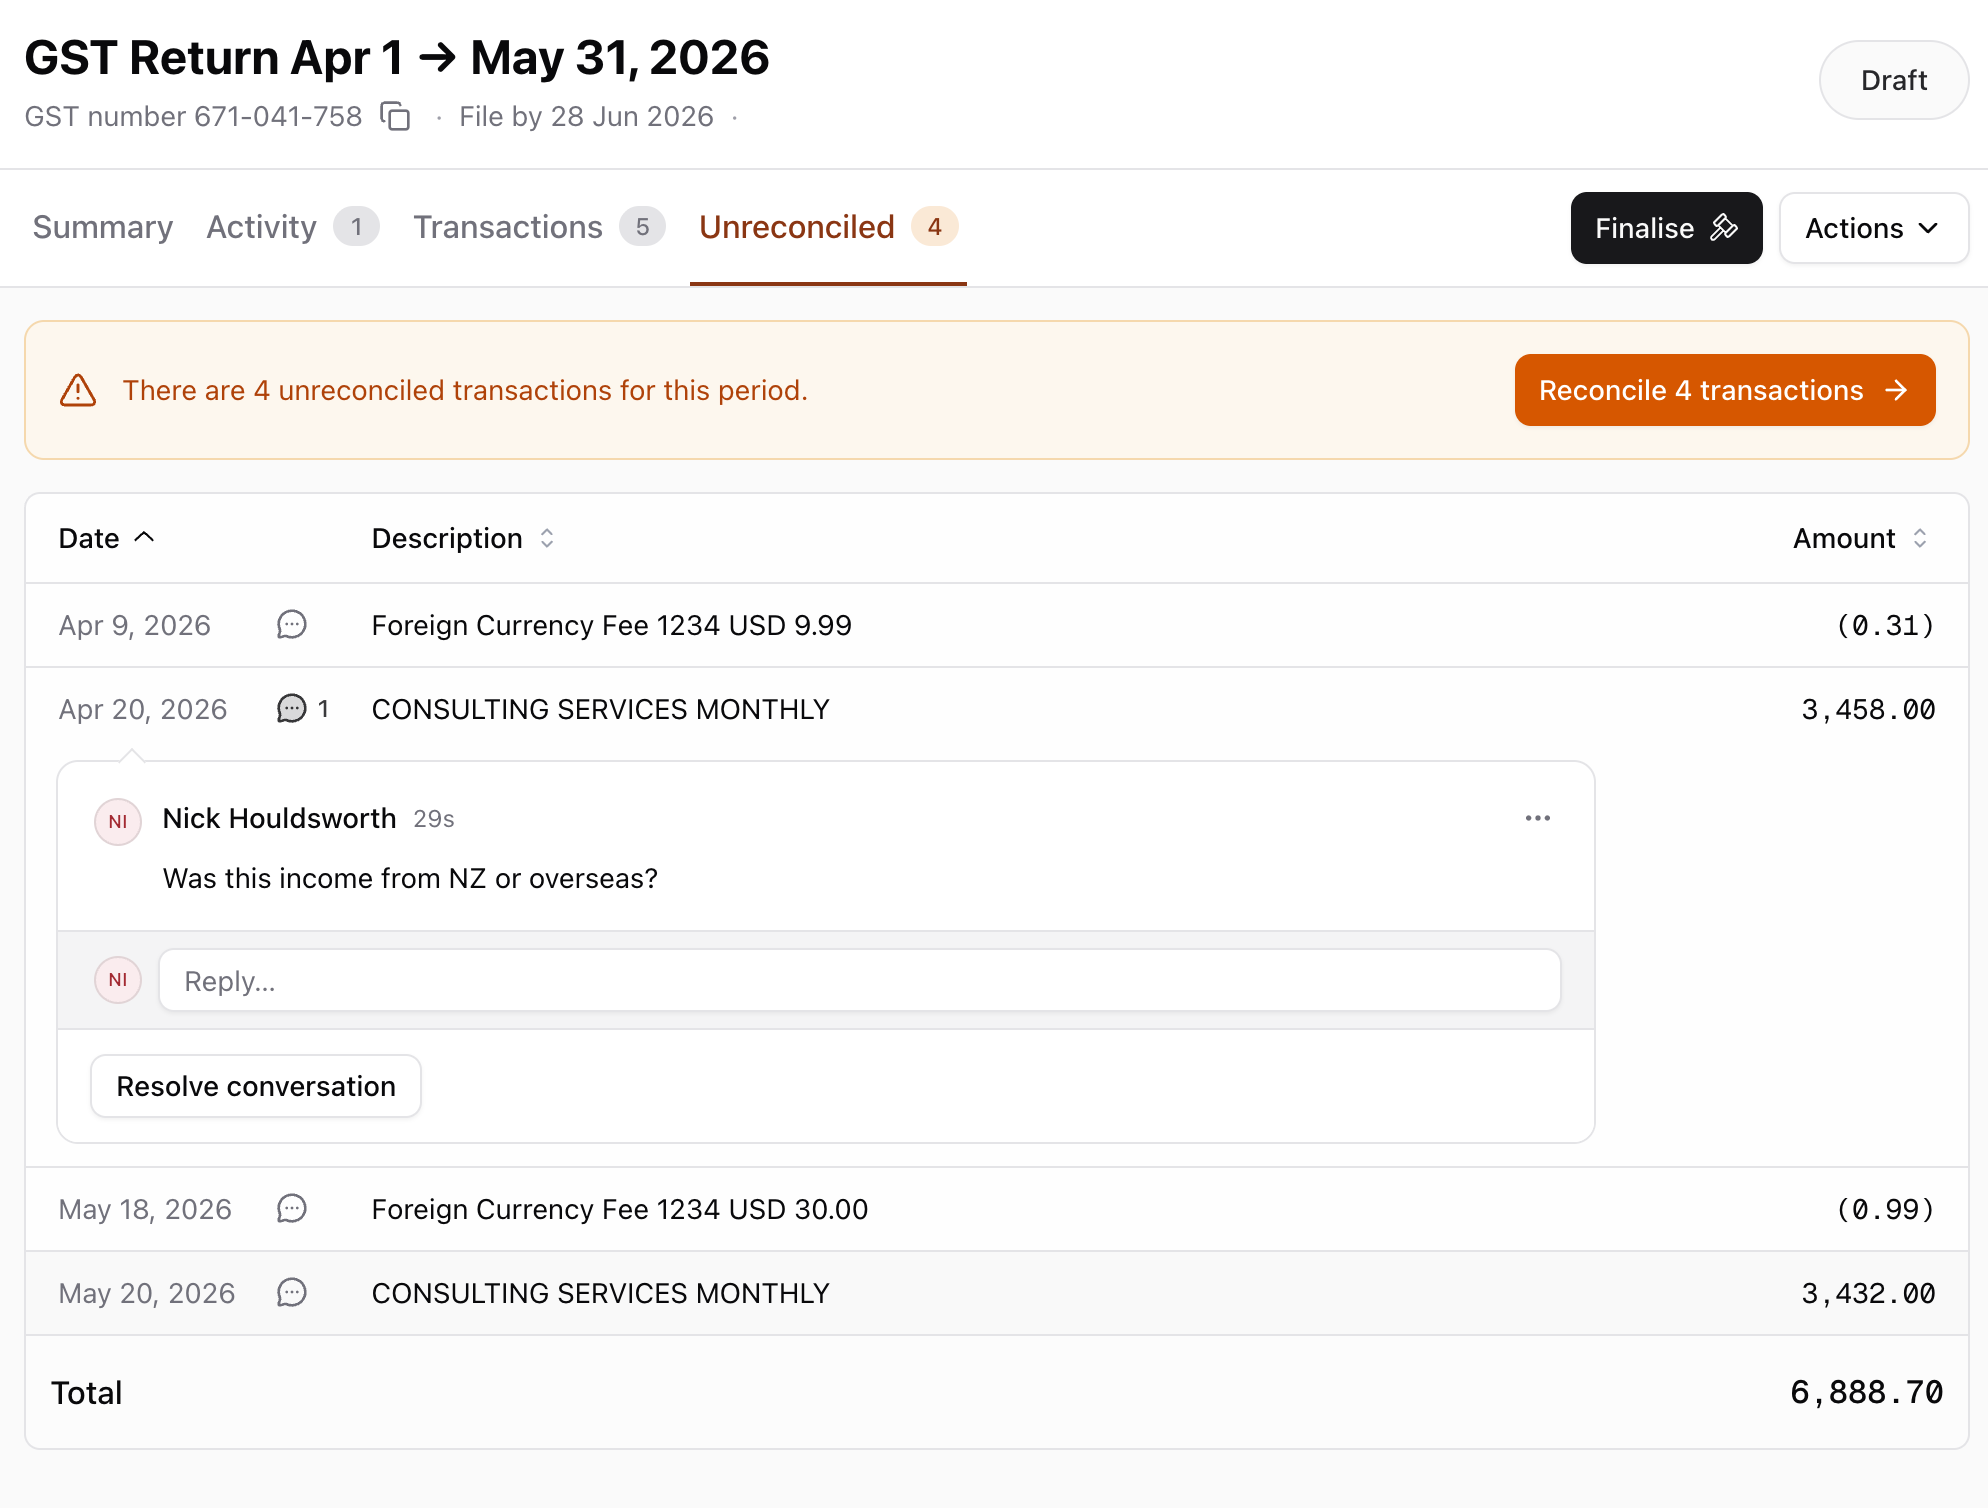Image resolution: width=1988 pixels, height=1508 pixels.
Task: Open three-dot menu on Nick Houldsworth's comment
Action: [1538, 818]
